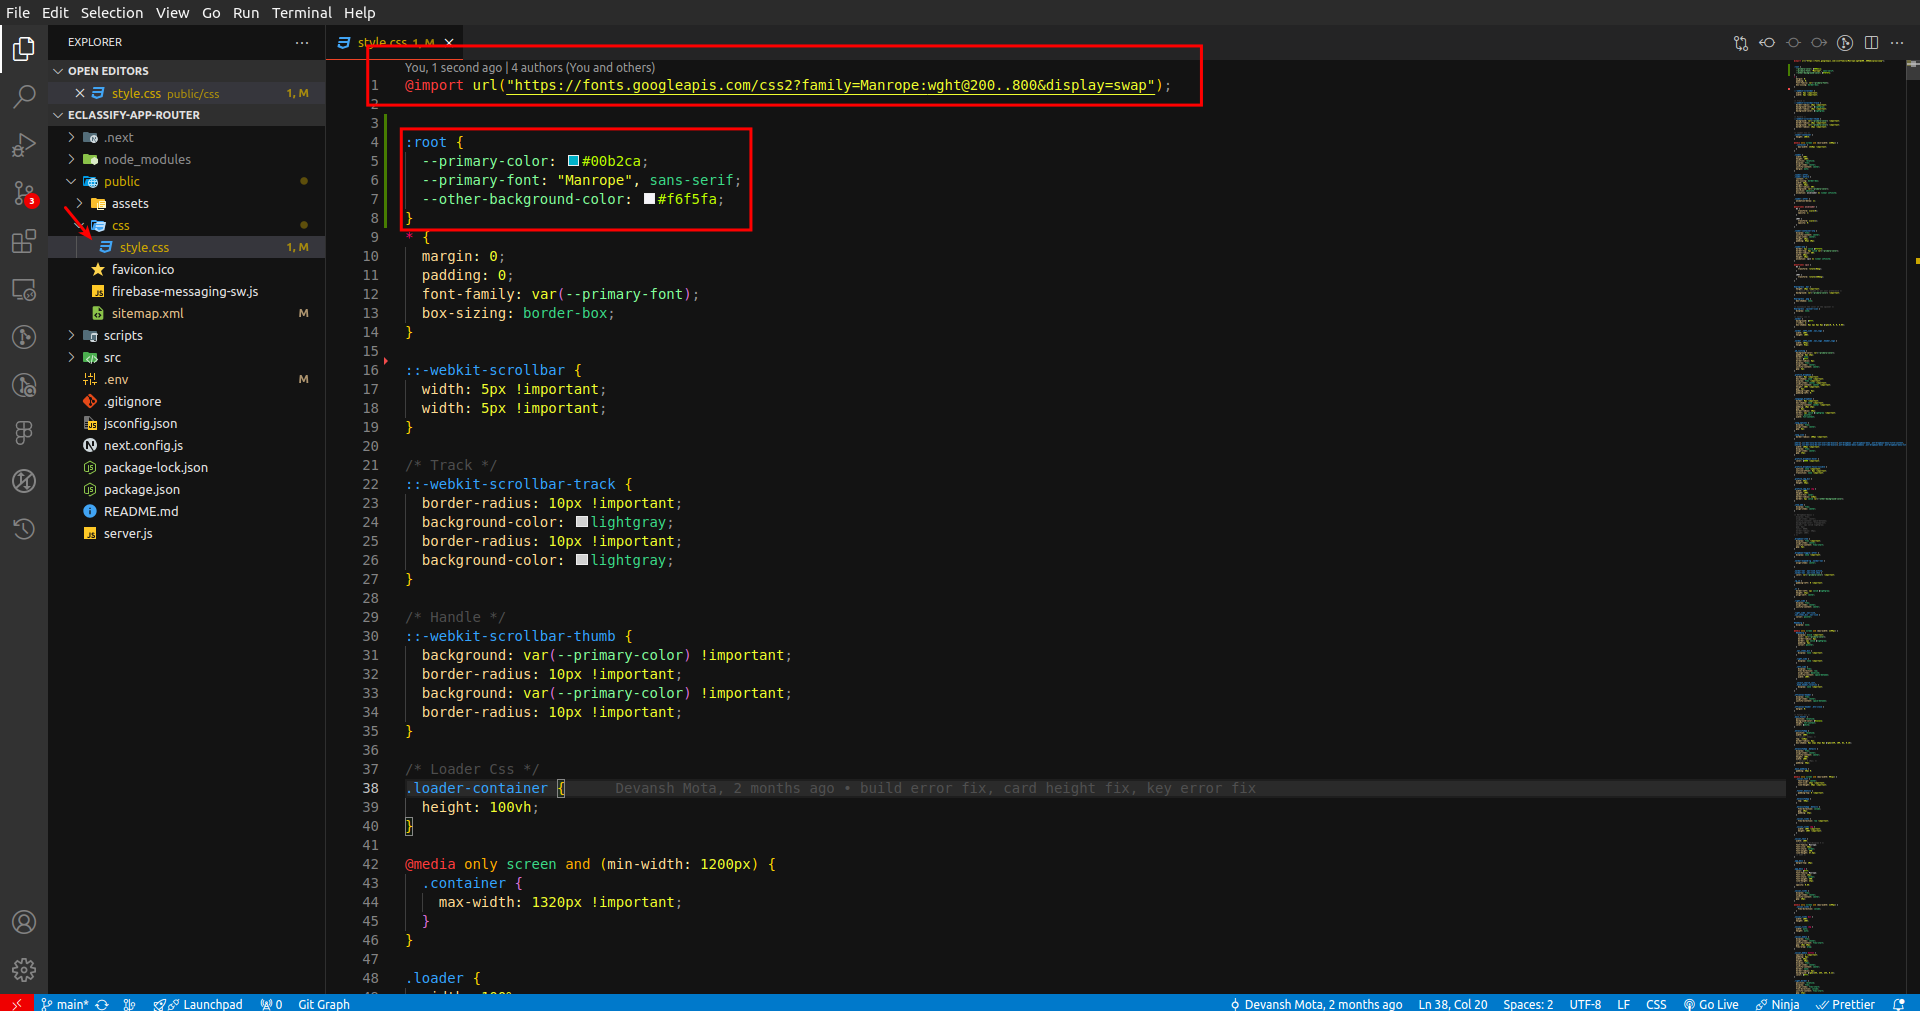Screen dimensions: 1920x1011
Task: Open the Selection menu
Action: pyautogui.click(x=111, y=13)
